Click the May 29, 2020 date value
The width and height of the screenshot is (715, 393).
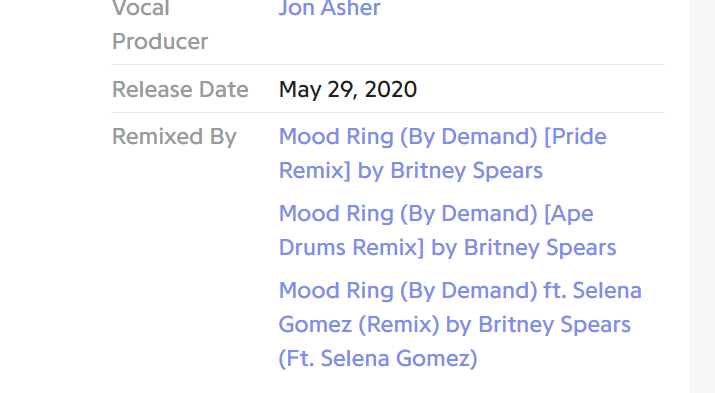tap(347, 89)
